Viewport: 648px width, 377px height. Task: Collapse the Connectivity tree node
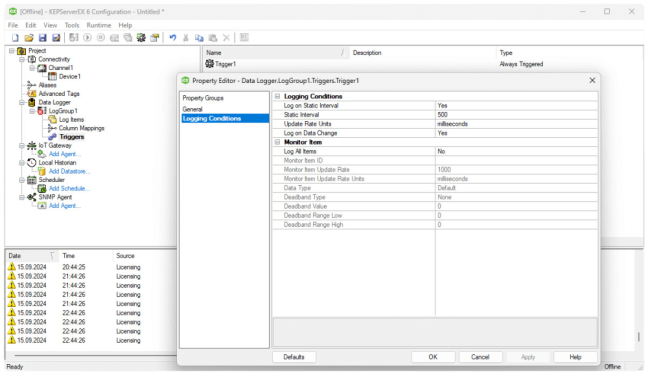22,60
